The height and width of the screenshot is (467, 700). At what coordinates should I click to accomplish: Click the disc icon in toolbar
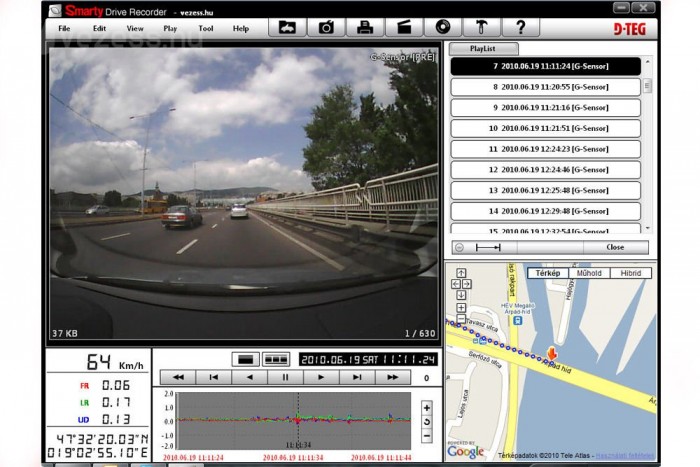pyautogui.click(x=443, y=28)
